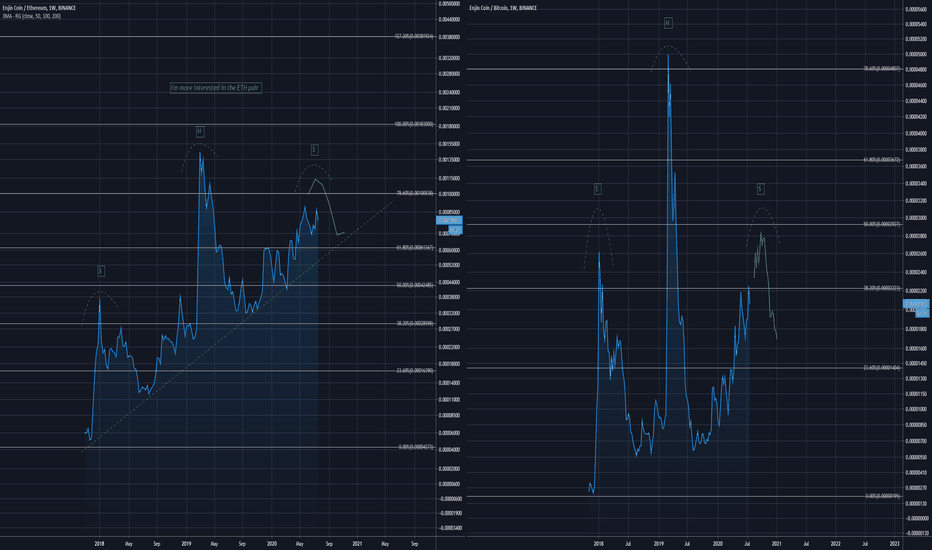
Task: Click the 2018 label on the Ethereum time axis
Action: tap(99, 543)
